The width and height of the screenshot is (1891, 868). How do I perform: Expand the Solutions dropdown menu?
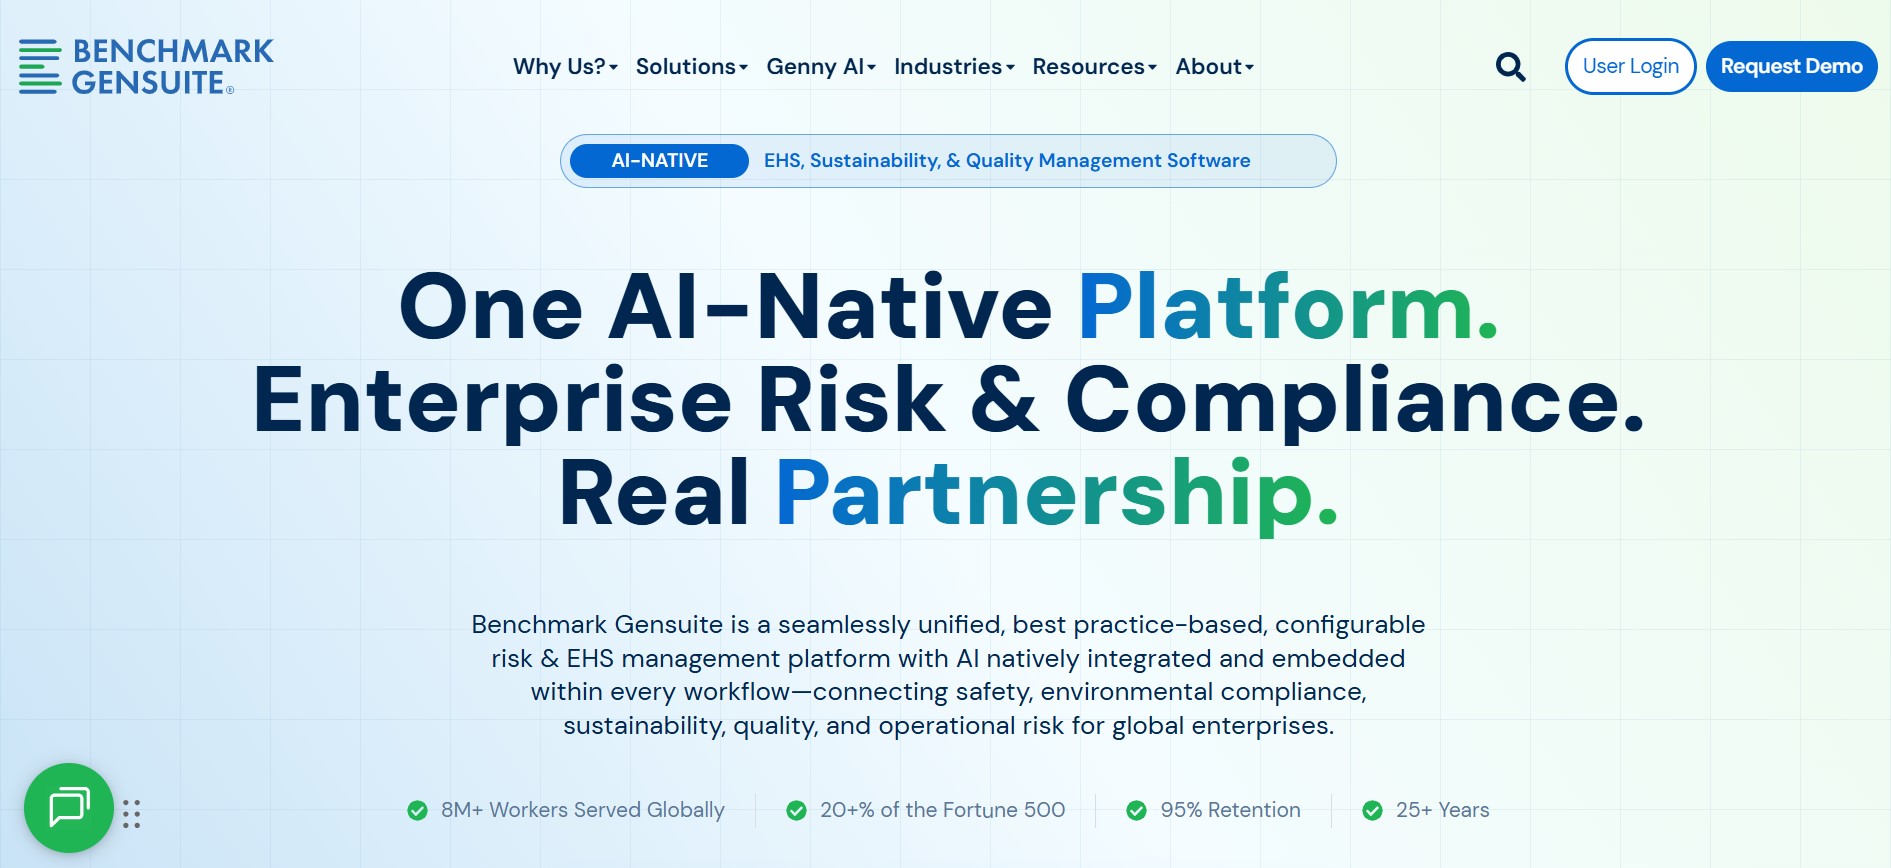pos(691,67)
